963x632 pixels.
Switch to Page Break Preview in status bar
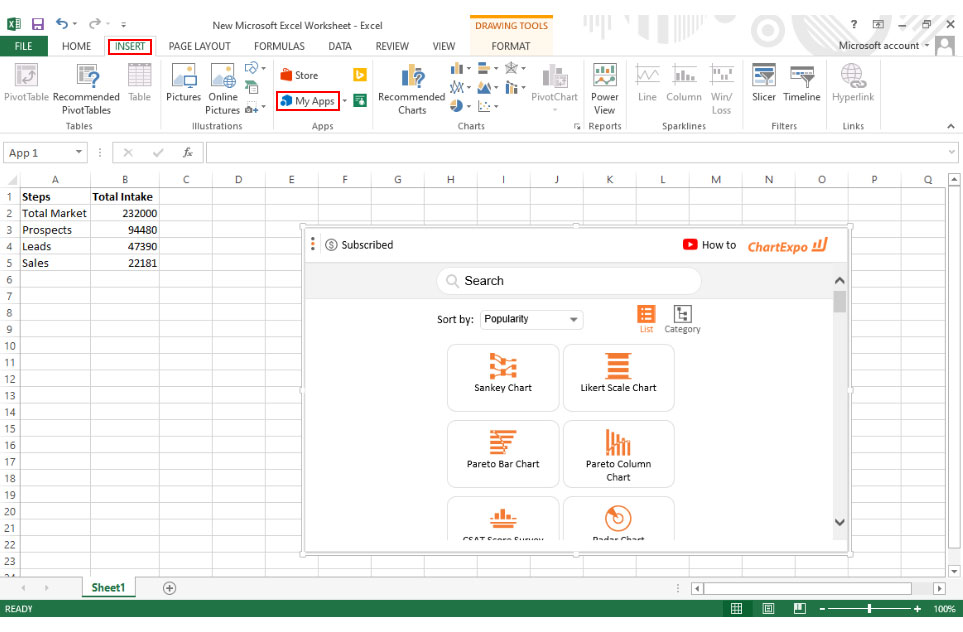[x=799, y=609]
